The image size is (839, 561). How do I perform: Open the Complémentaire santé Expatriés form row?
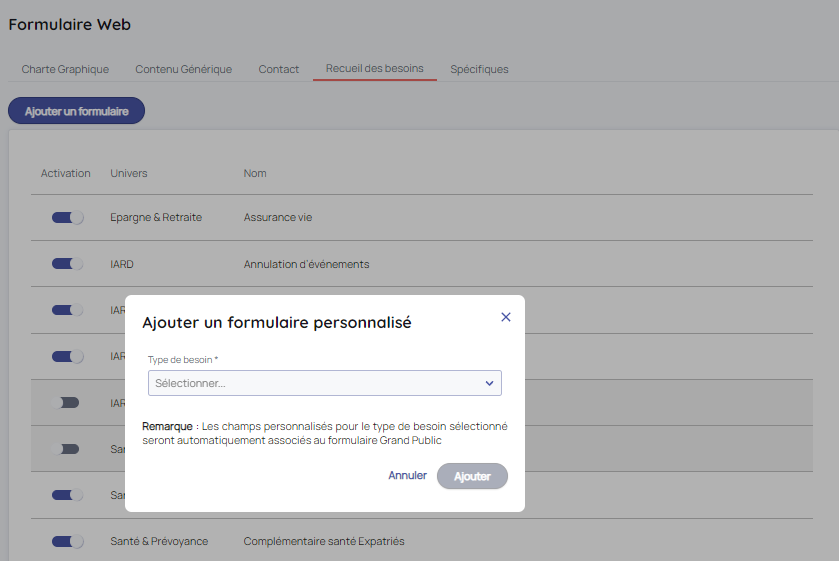point(323,541)
